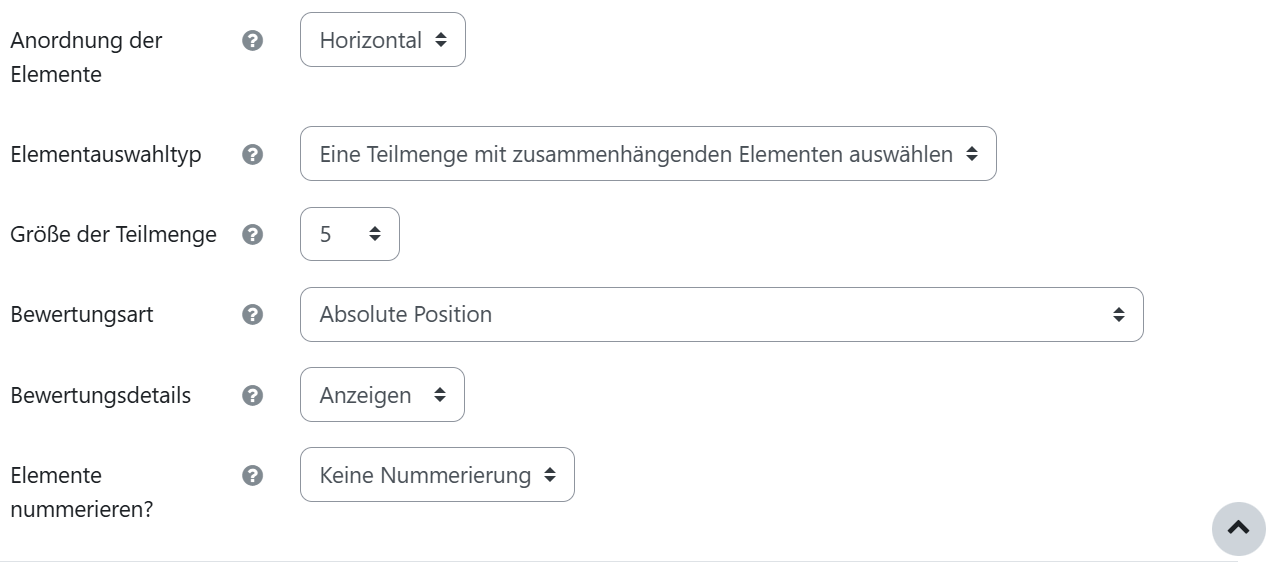1277x562 pixels.
Task: Click the Bewertungsart label
Action: click(82, 314)
